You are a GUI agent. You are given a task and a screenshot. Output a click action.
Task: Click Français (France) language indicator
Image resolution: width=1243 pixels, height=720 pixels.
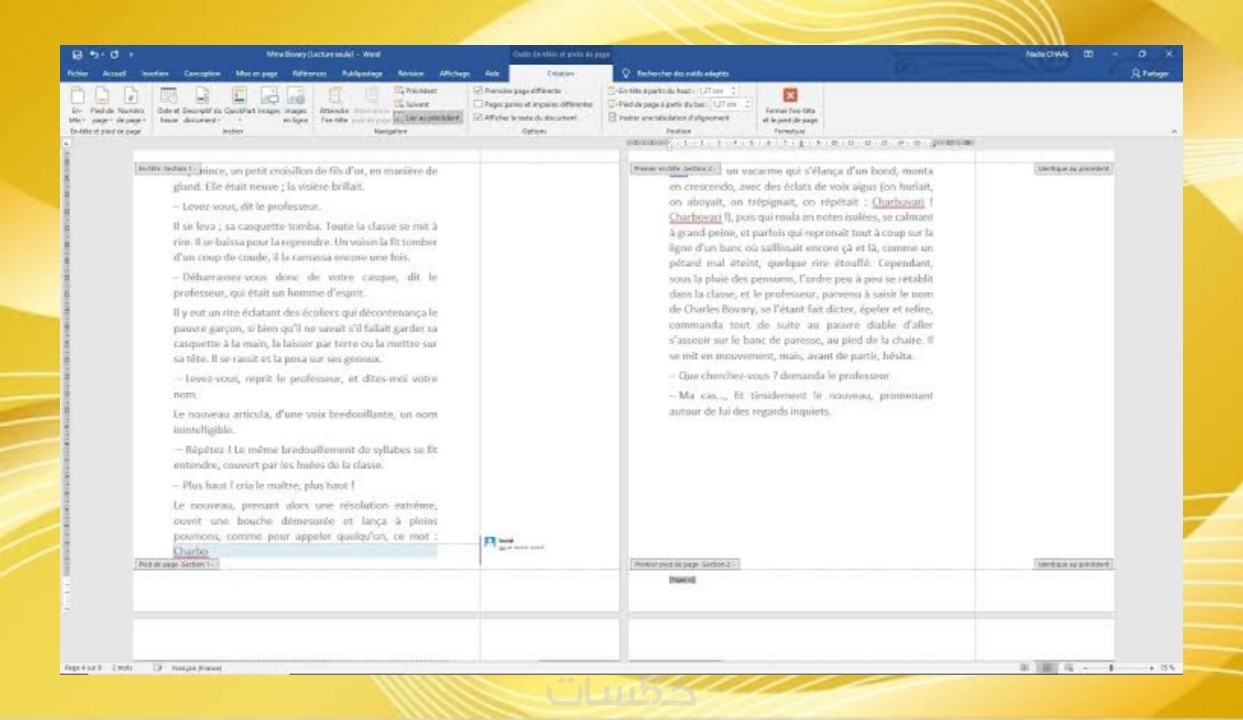(196, 666)
